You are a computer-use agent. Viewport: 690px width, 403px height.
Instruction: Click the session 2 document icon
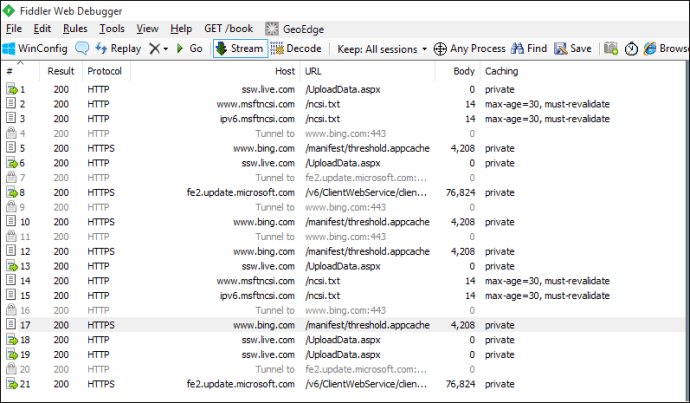11,103
